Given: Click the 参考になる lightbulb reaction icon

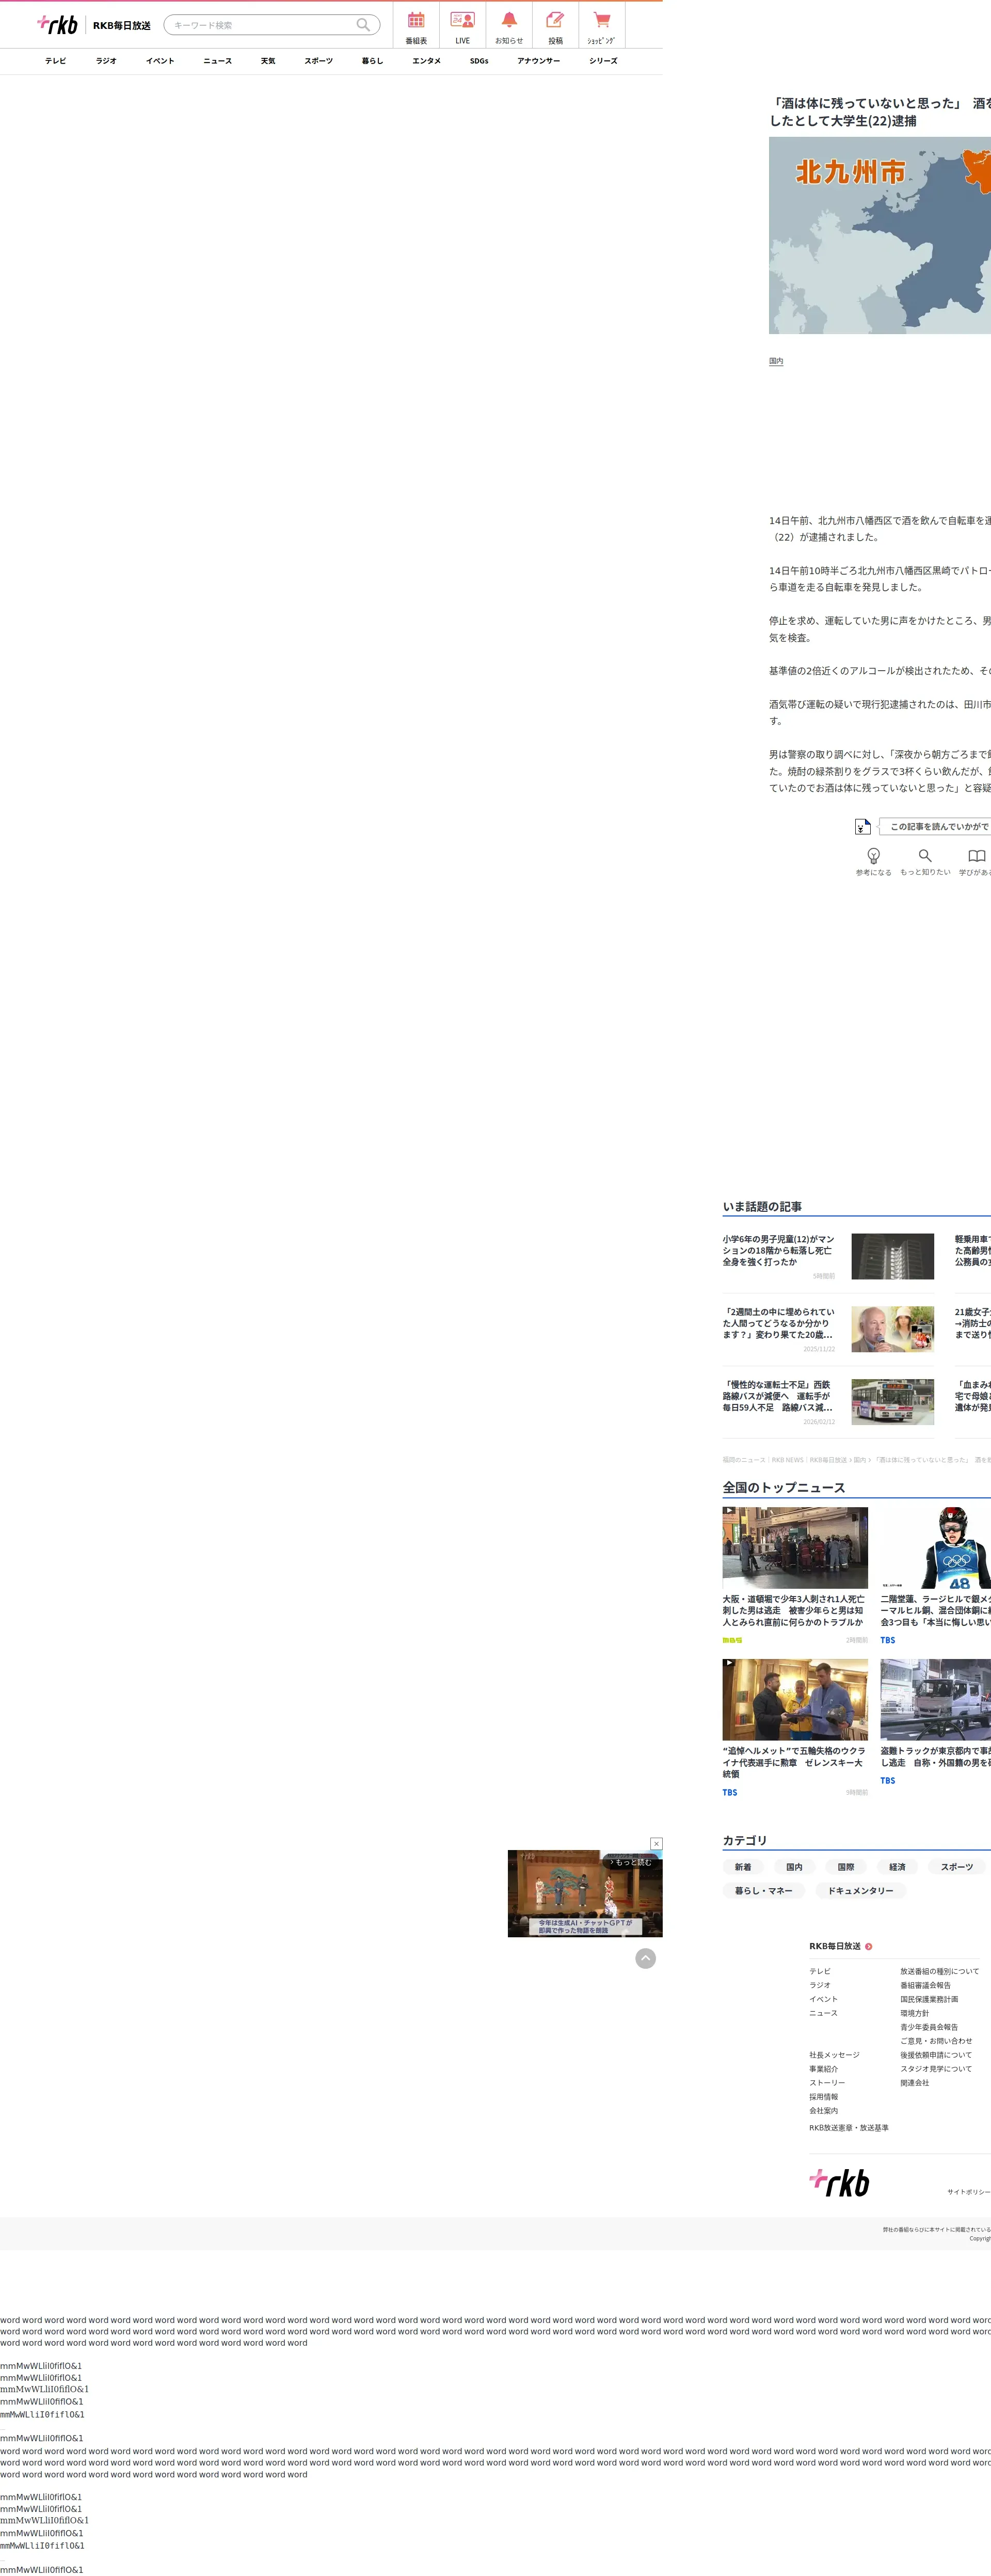Looking at the screenshot, I should 873,857.
